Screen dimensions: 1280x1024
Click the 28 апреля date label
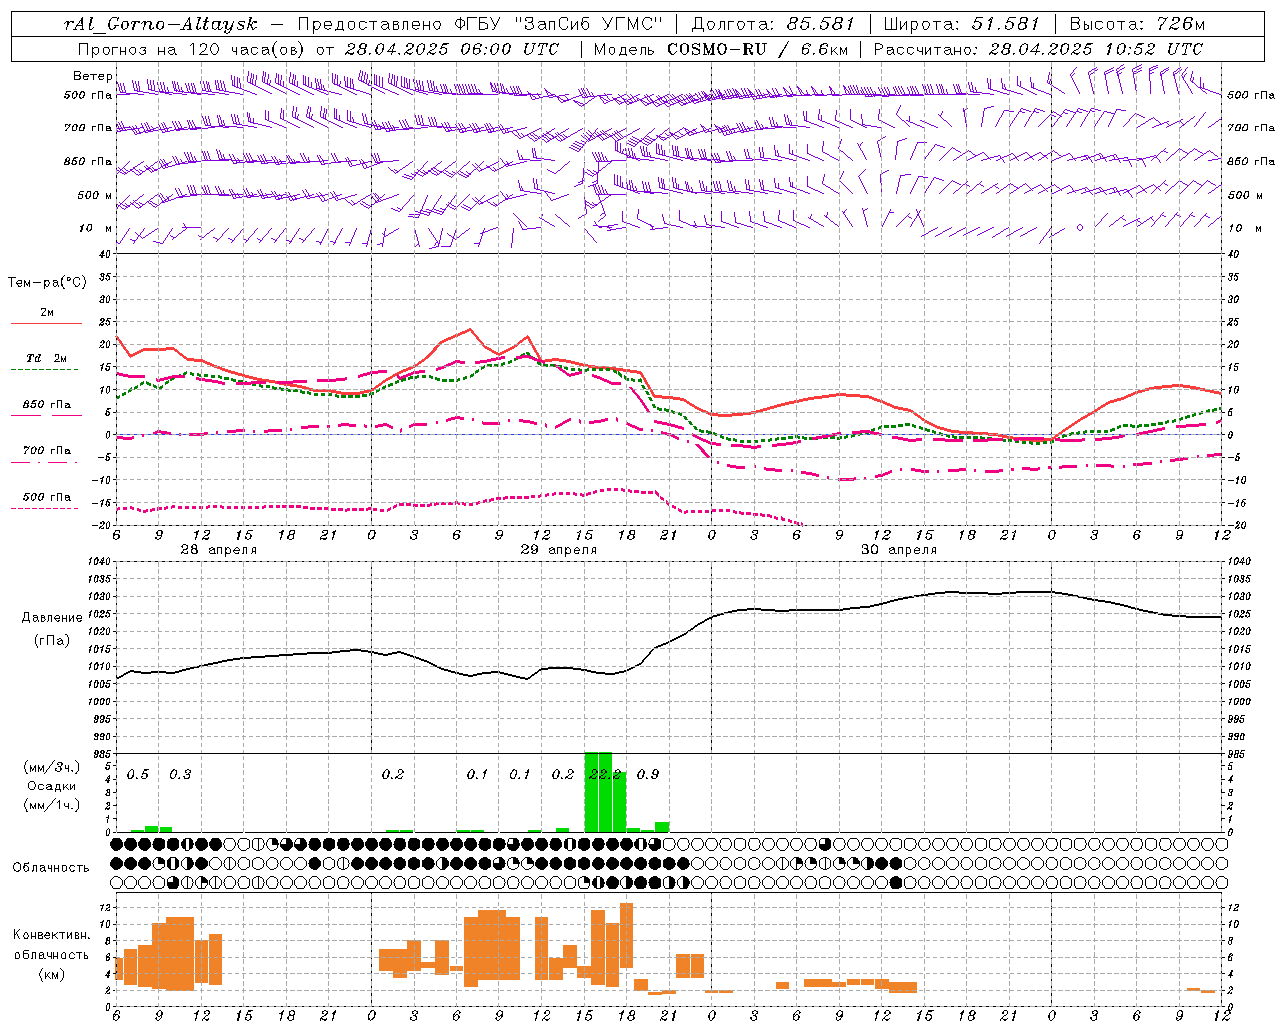[218, 550]
